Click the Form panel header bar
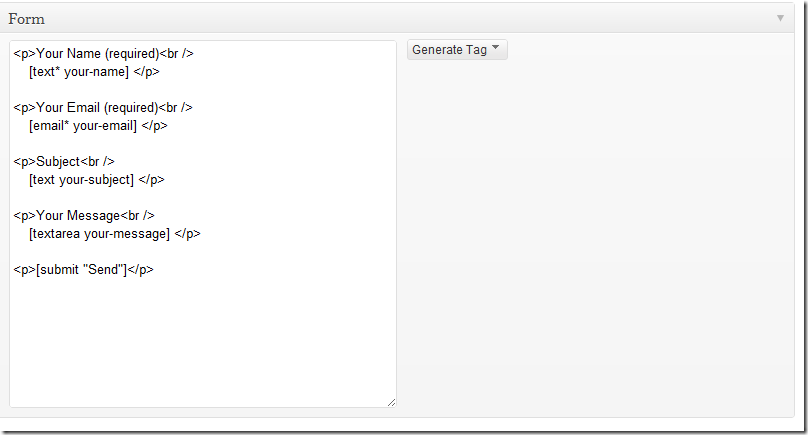808x435 pixels. 397,19
